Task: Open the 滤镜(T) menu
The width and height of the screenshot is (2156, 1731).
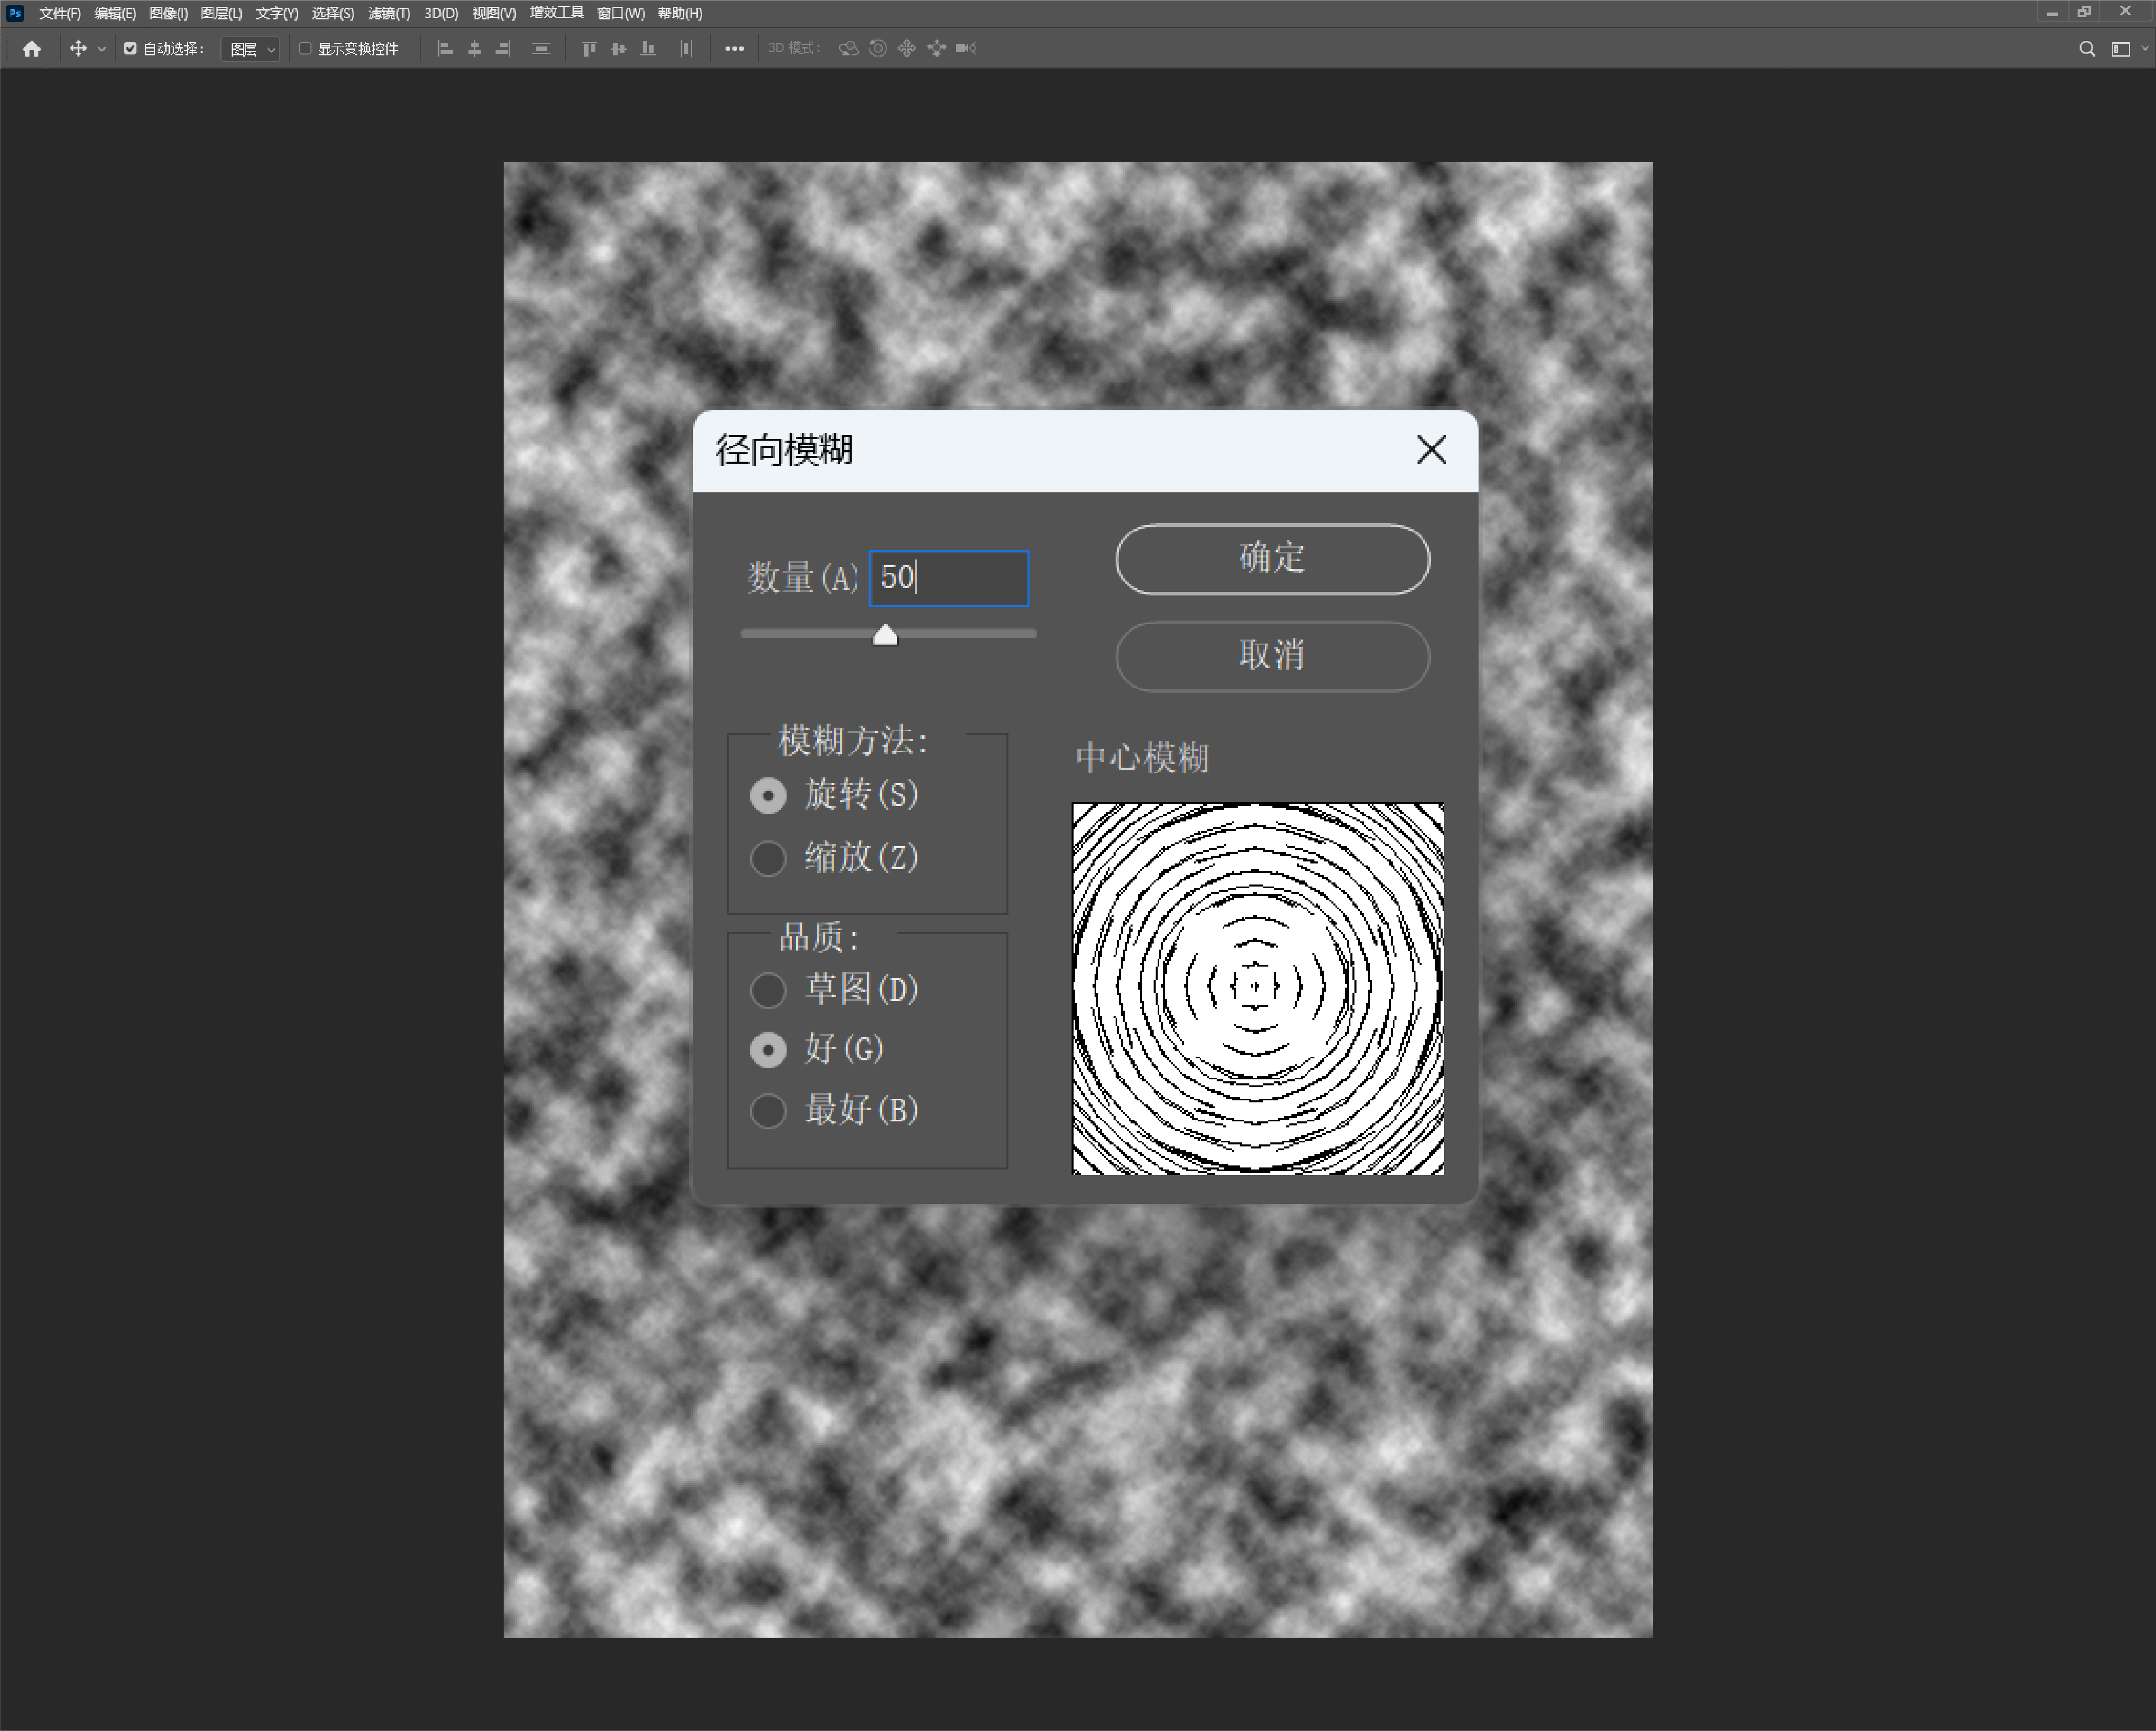Action: click(389, 13)
